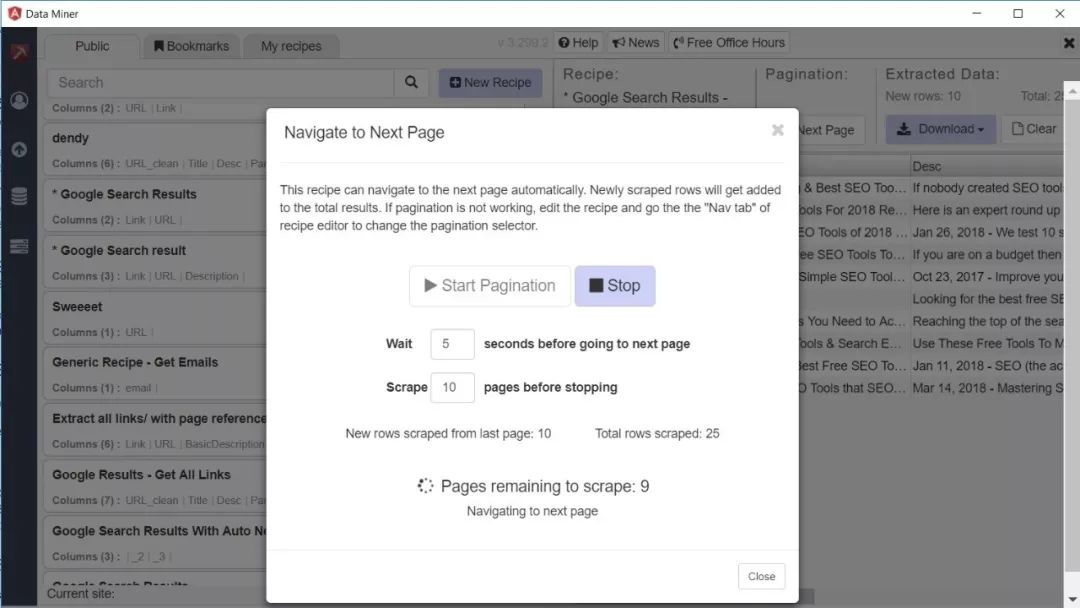
Task: Select Extract all links/ with page reference recipe
Action: point(155,430)
